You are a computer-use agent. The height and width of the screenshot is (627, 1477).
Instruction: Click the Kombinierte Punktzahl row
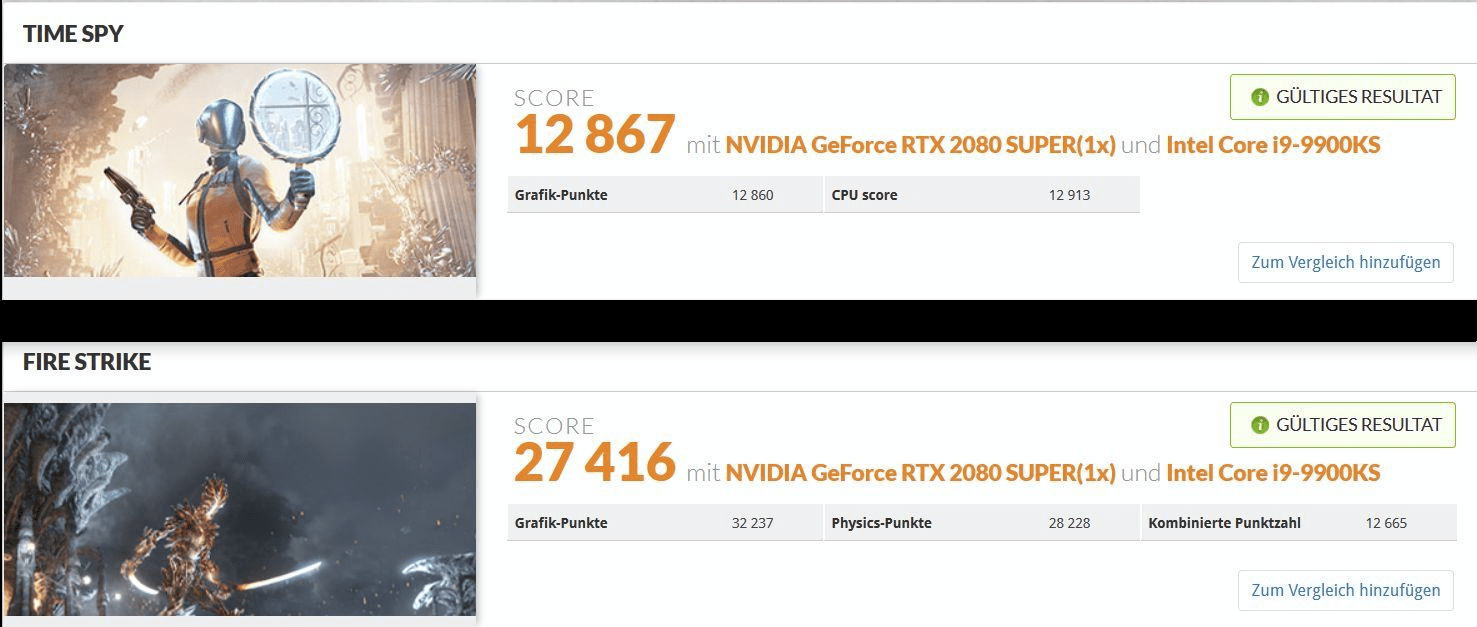pos(1298,523)
